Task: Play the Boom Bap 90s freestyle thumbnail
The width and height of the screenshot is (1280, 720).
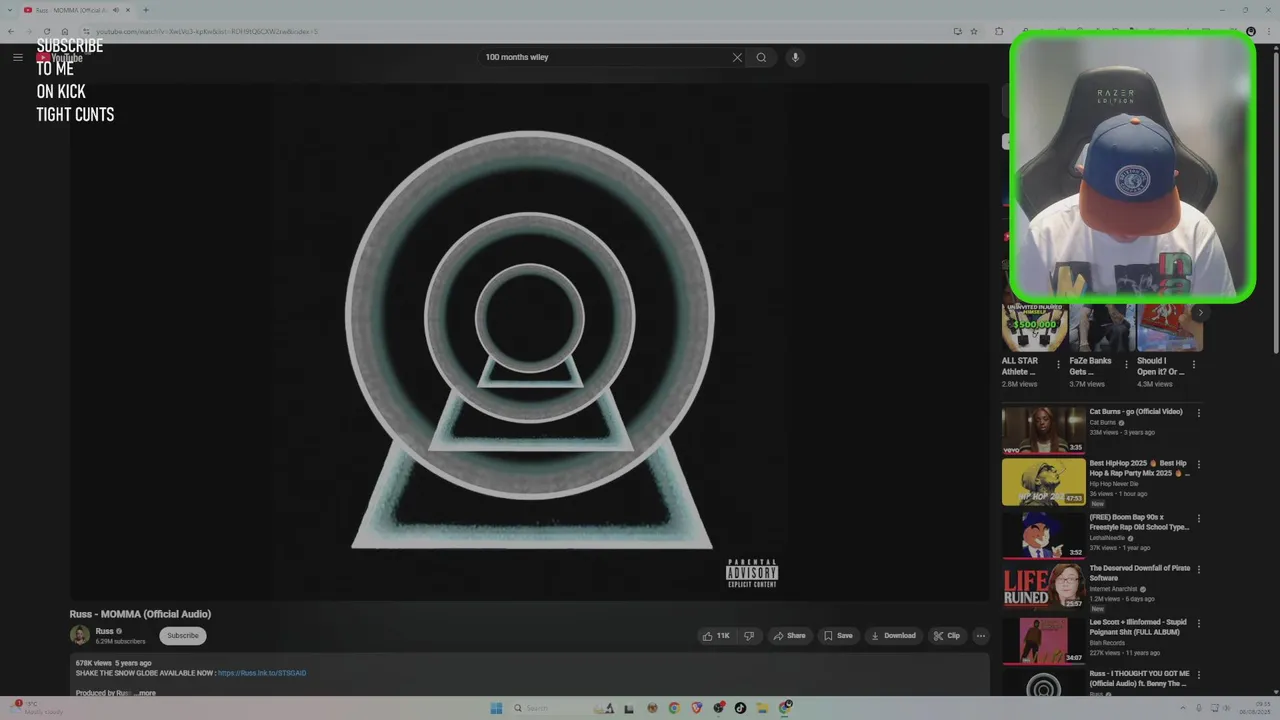Action: point(1043,535)
